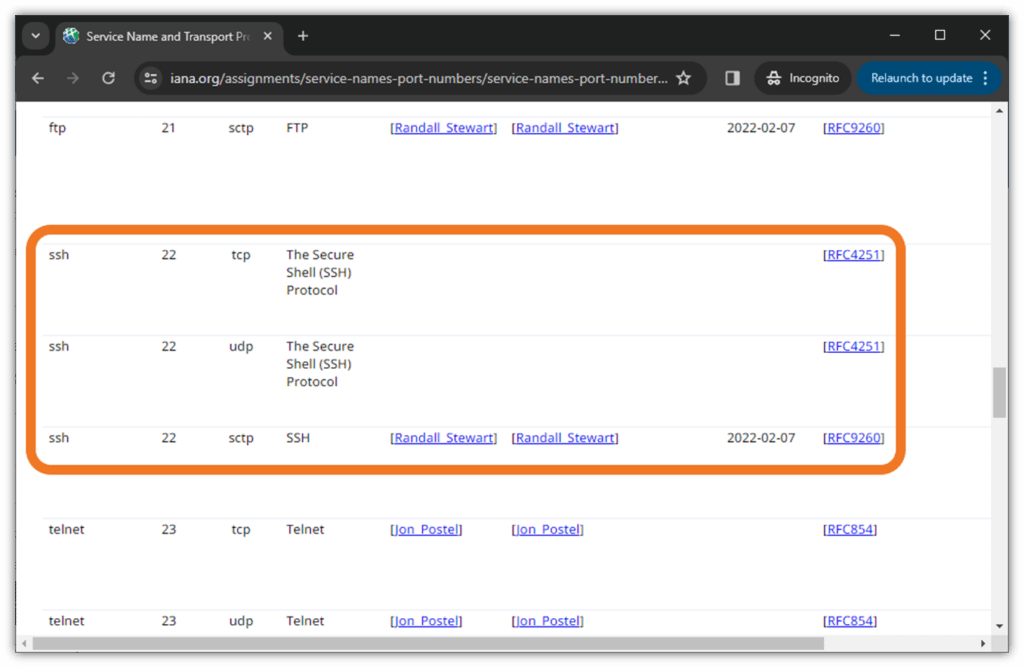Click the Forward navigation arrow

[73, 78]
